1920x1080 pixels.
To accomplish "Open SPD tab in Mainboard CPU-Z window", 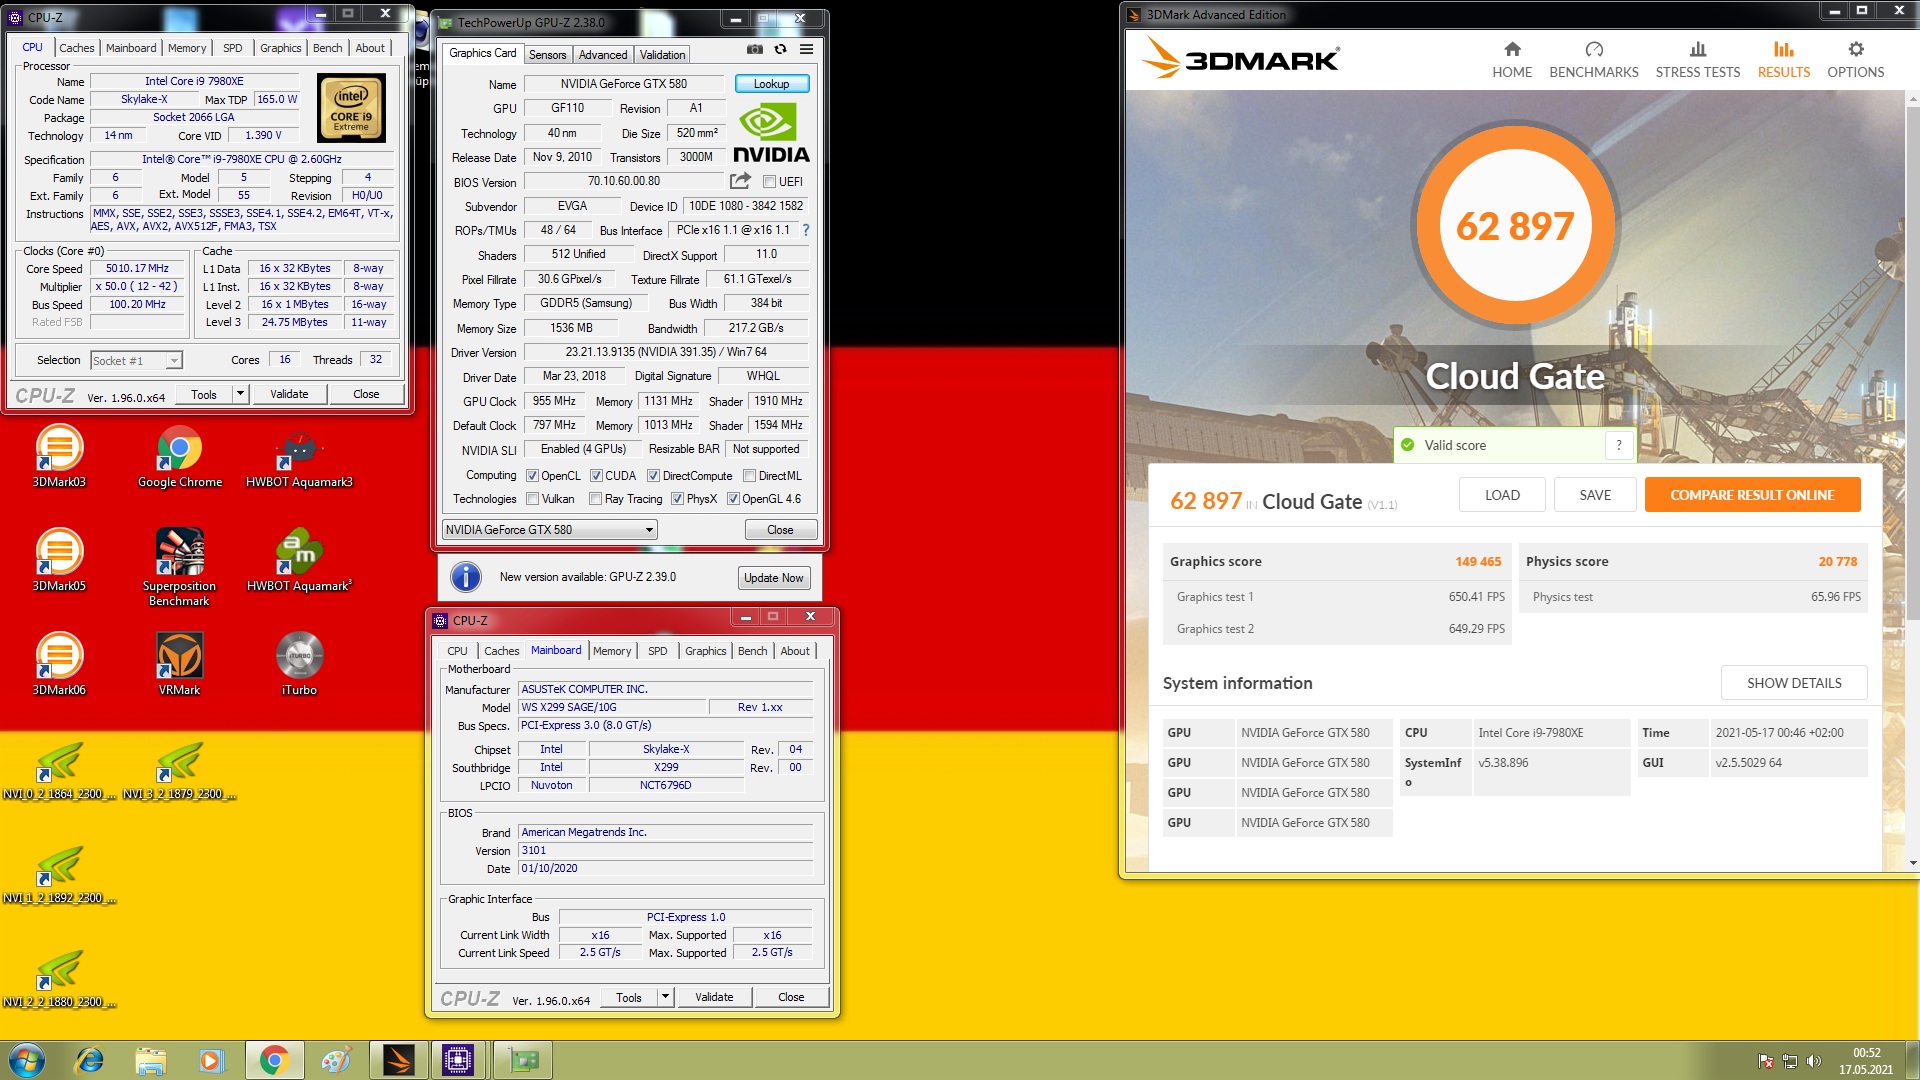I will tap(657, 651).
